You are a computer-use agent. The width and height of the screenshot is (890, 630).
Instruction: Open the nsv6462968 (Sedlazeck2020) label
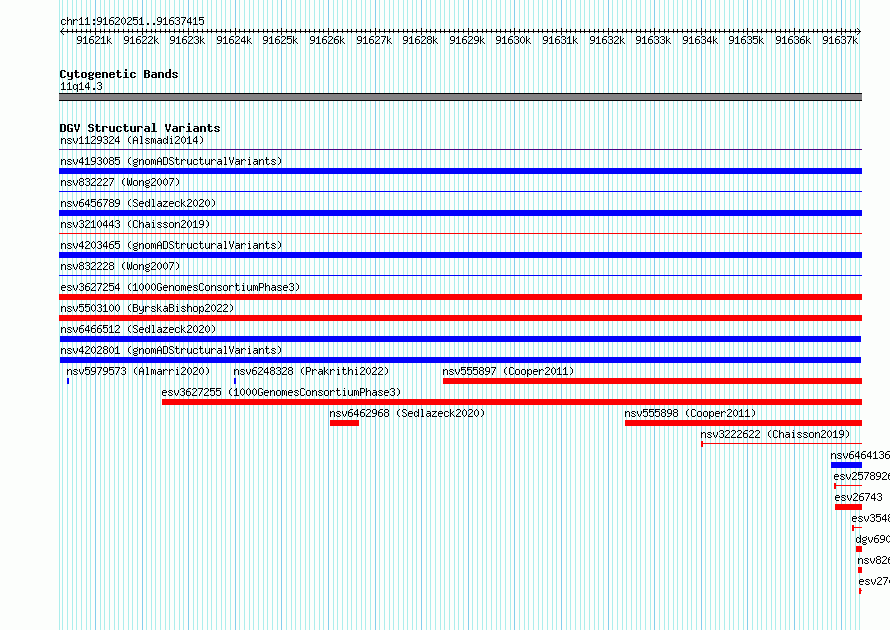click(x=407, y=413)
